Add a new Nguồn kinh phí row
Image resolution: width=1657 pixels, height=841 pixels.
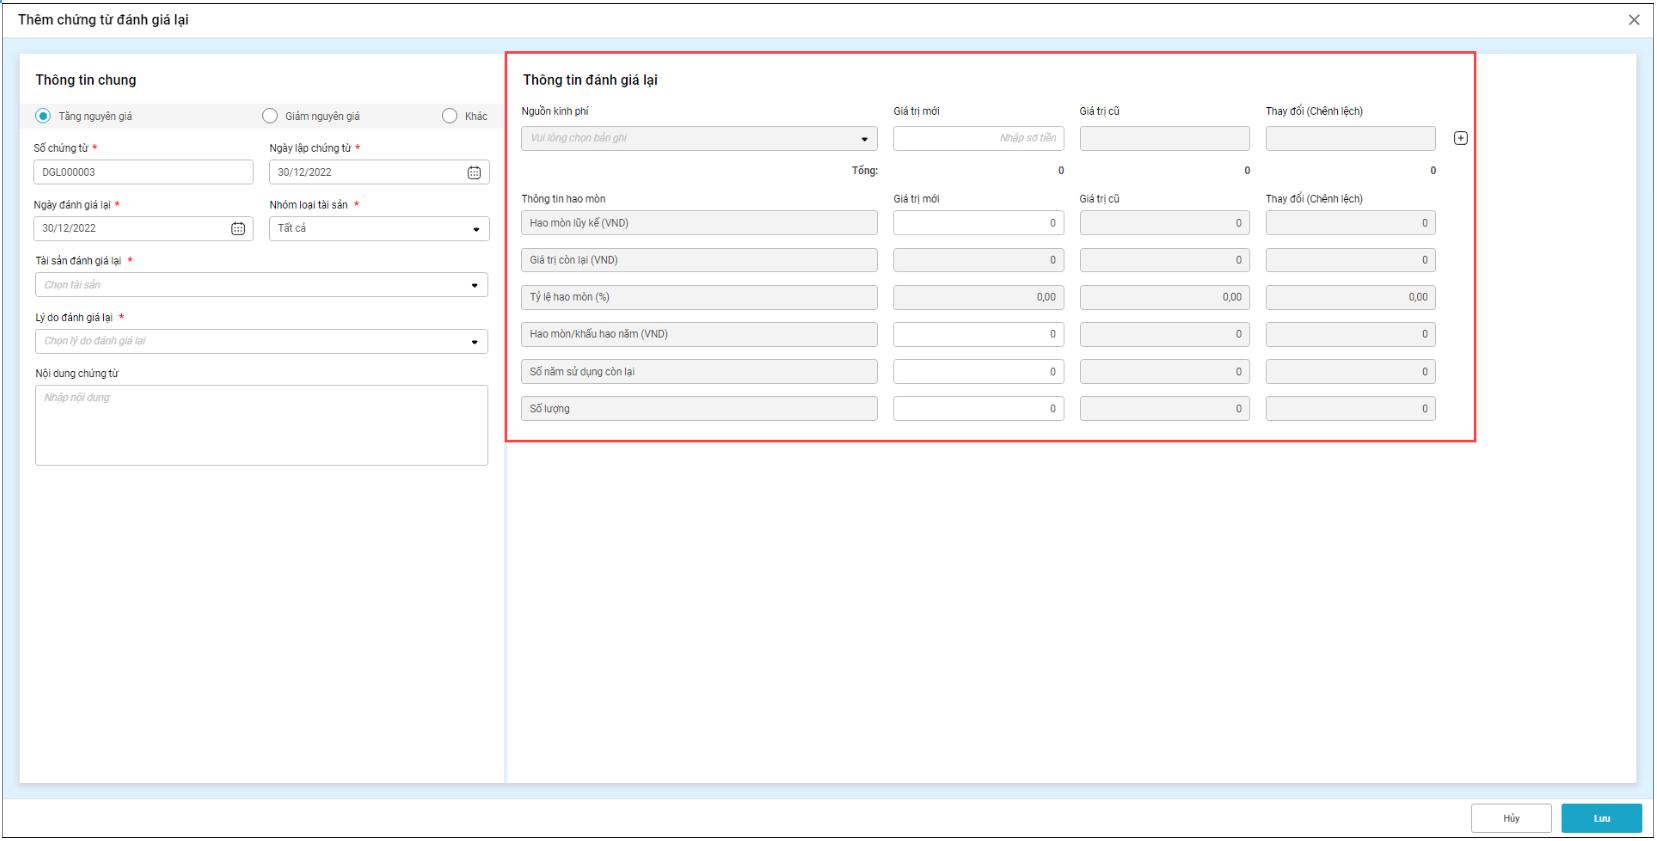(x=1461, y=138)
